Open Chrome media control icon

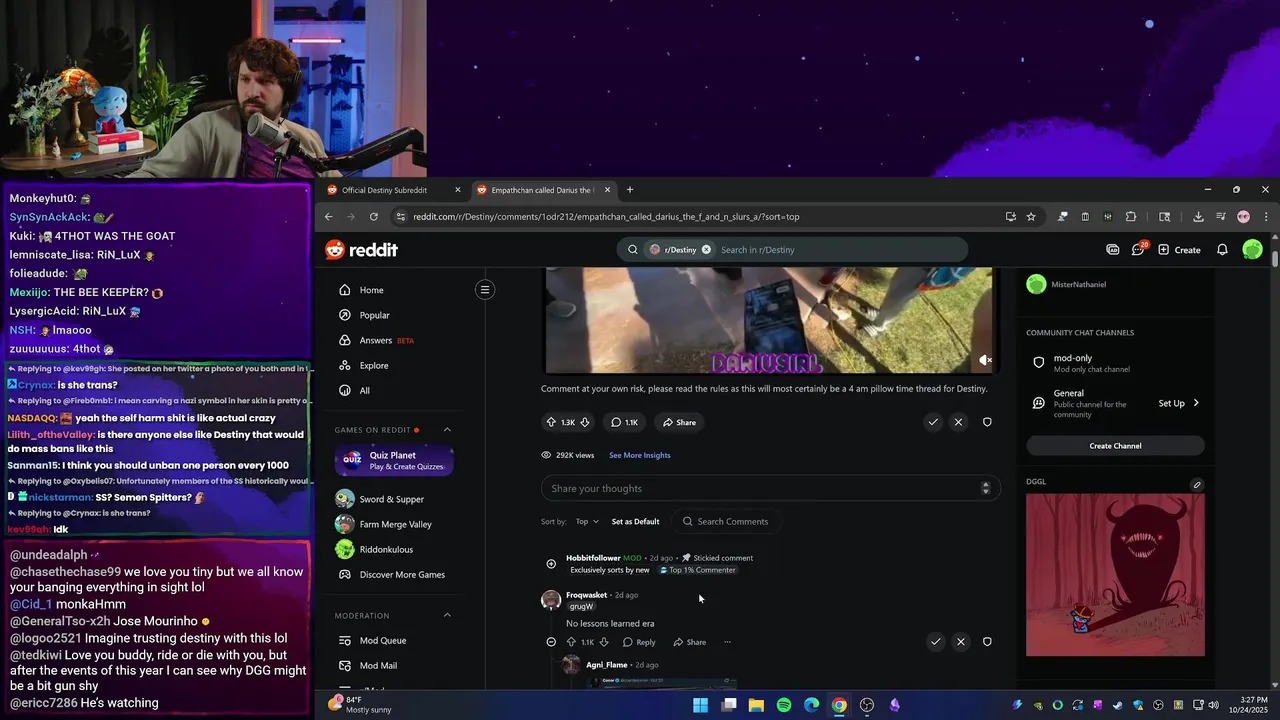1221,216
